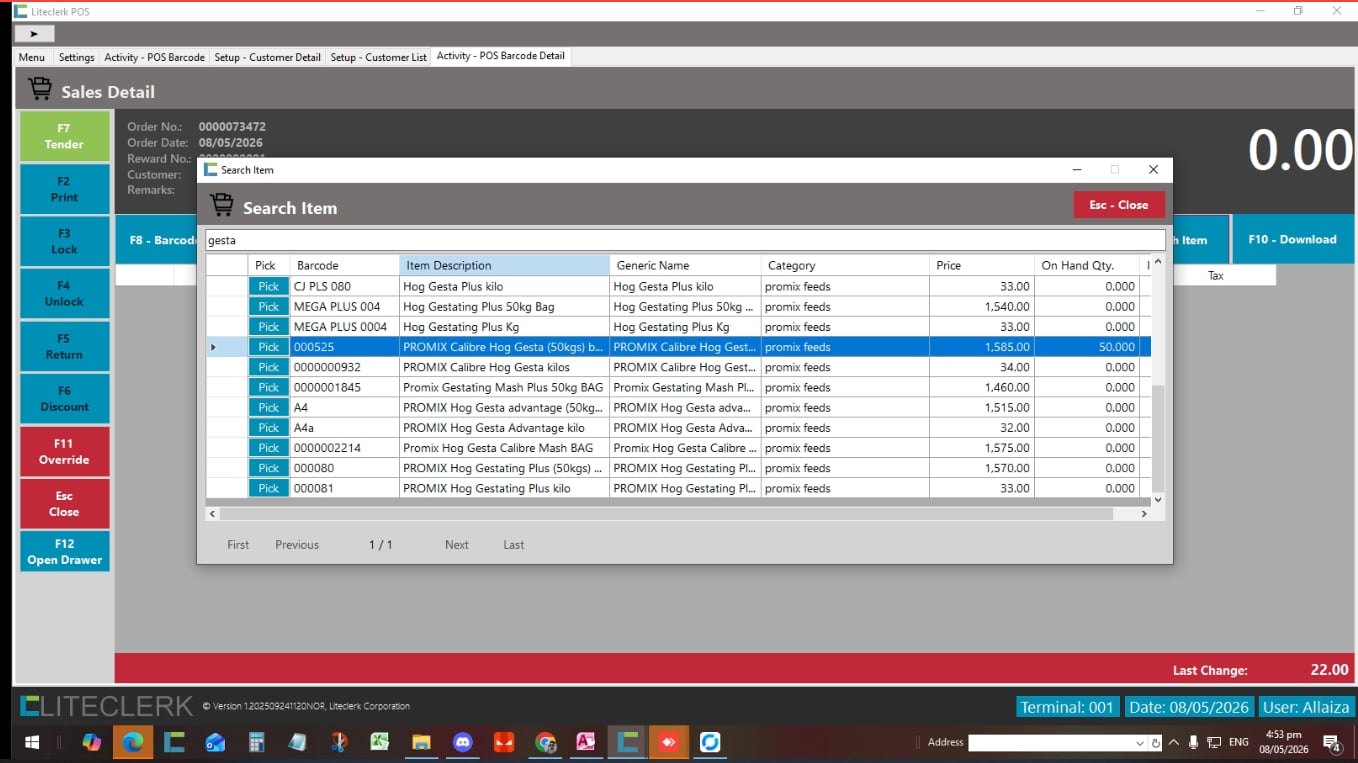Click the taskbar Address input field
The height and width of the screenshot is (763, 1358).
[x=1050, y=743]
